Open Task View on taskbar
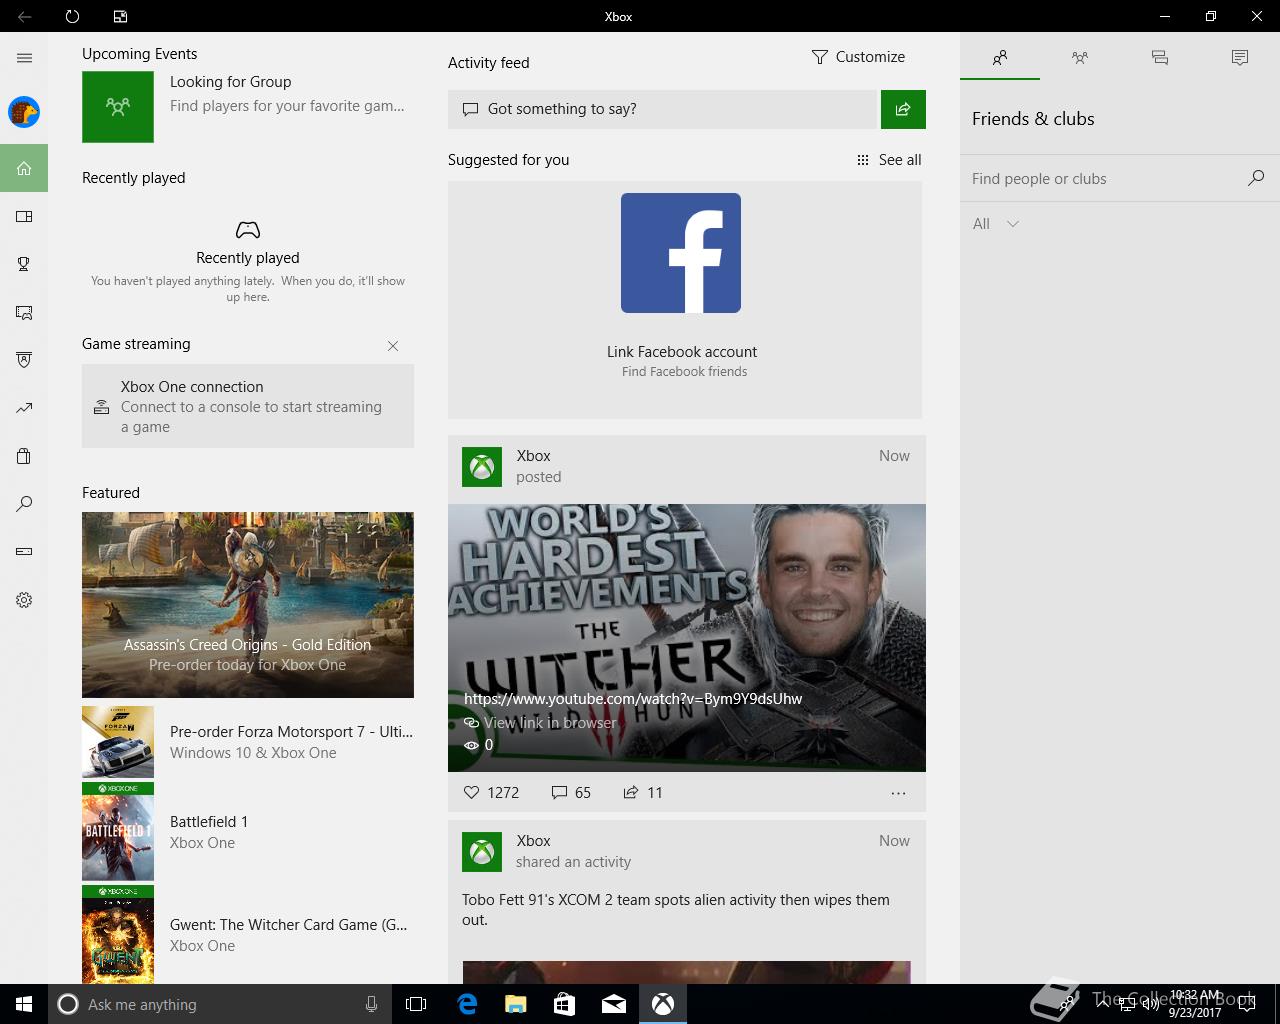The image size is (1280, 1024). point(416,1004)
